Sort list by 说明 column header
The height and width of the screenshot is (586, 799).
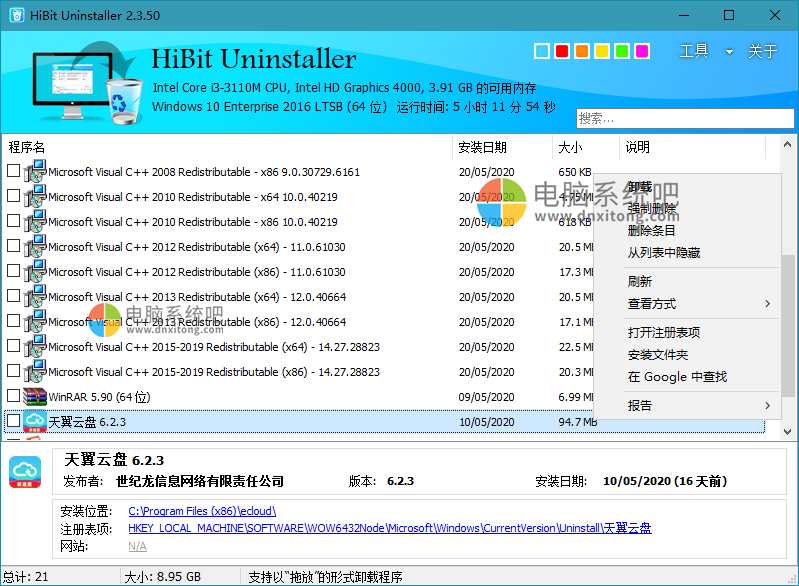tap(693, 147)
